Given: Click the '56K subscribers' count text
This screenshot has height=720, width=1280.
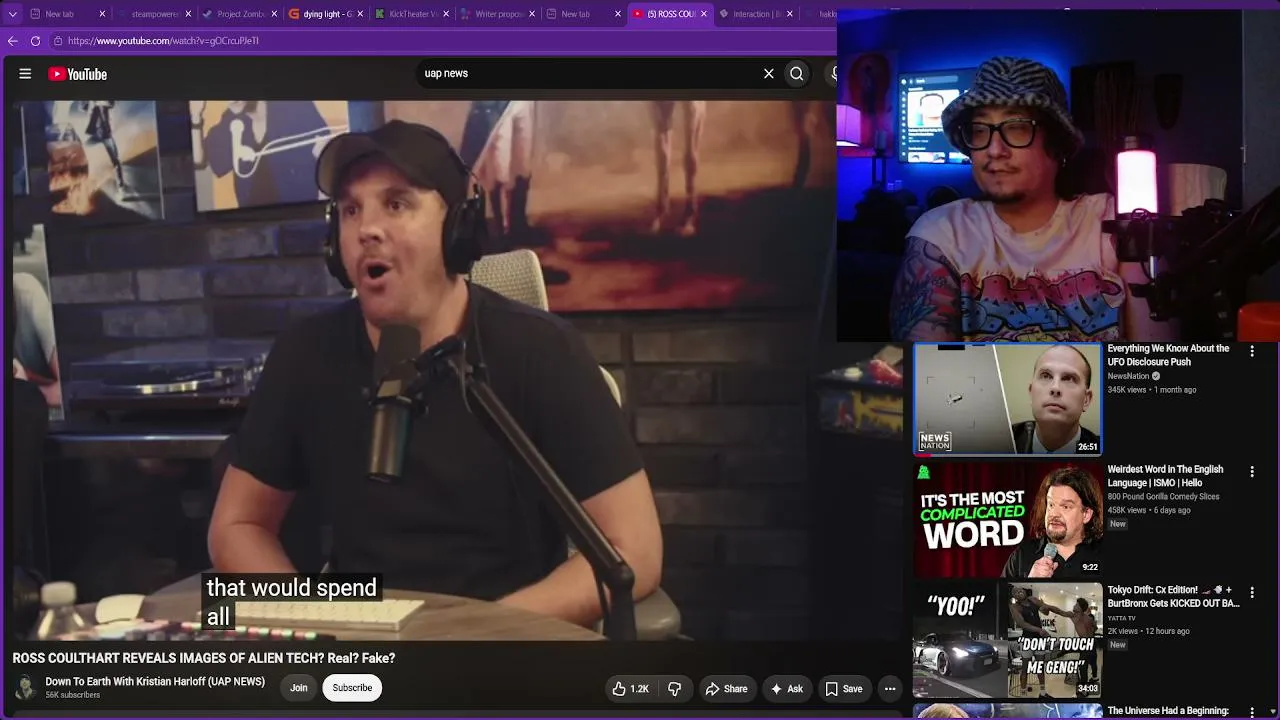Looking at the screenshot, I should pos(73,695).
